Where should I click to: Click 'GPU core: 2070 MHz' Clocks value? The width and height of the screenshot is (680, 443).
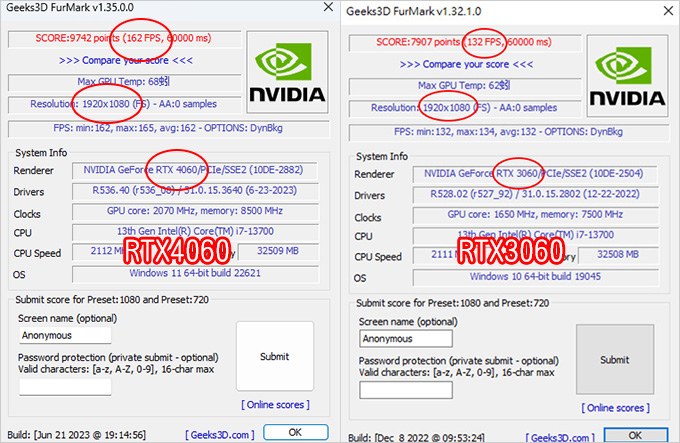point(194,211)
